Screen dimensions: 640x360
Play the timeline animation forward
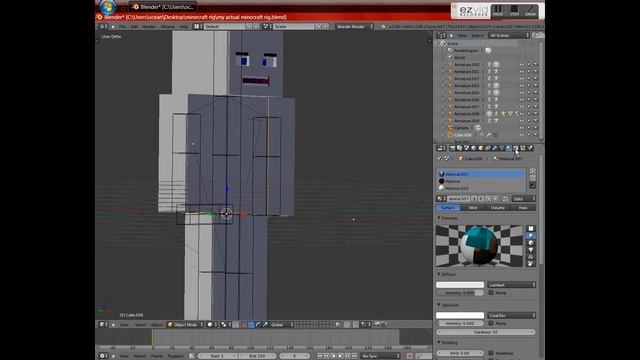coord(340,356)
